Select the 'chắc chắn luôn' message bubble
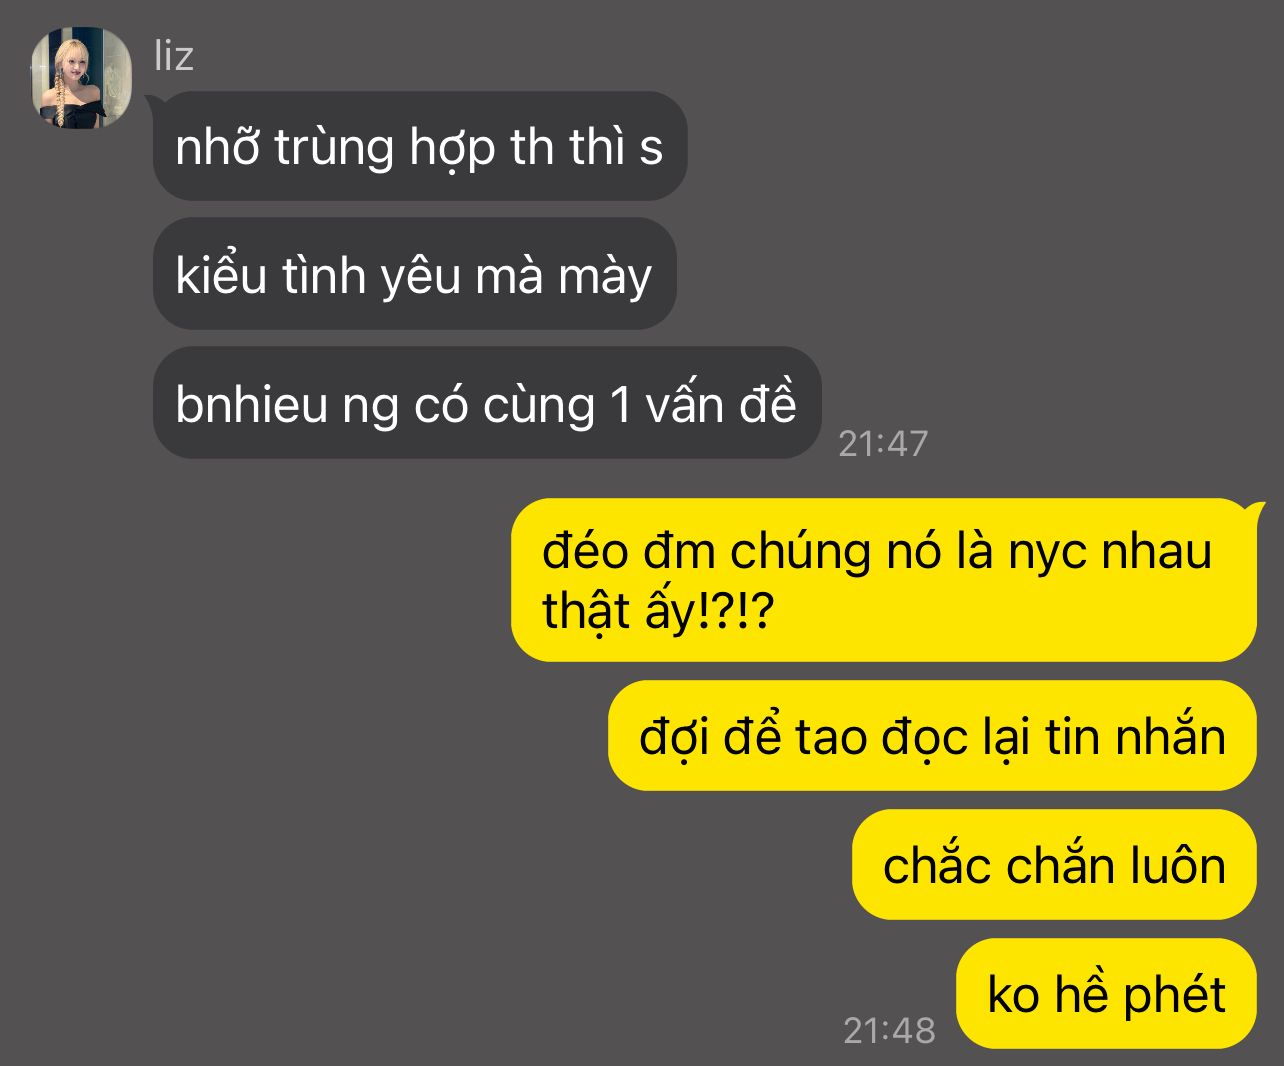 pyautogui.click(x=1054, y=865)
